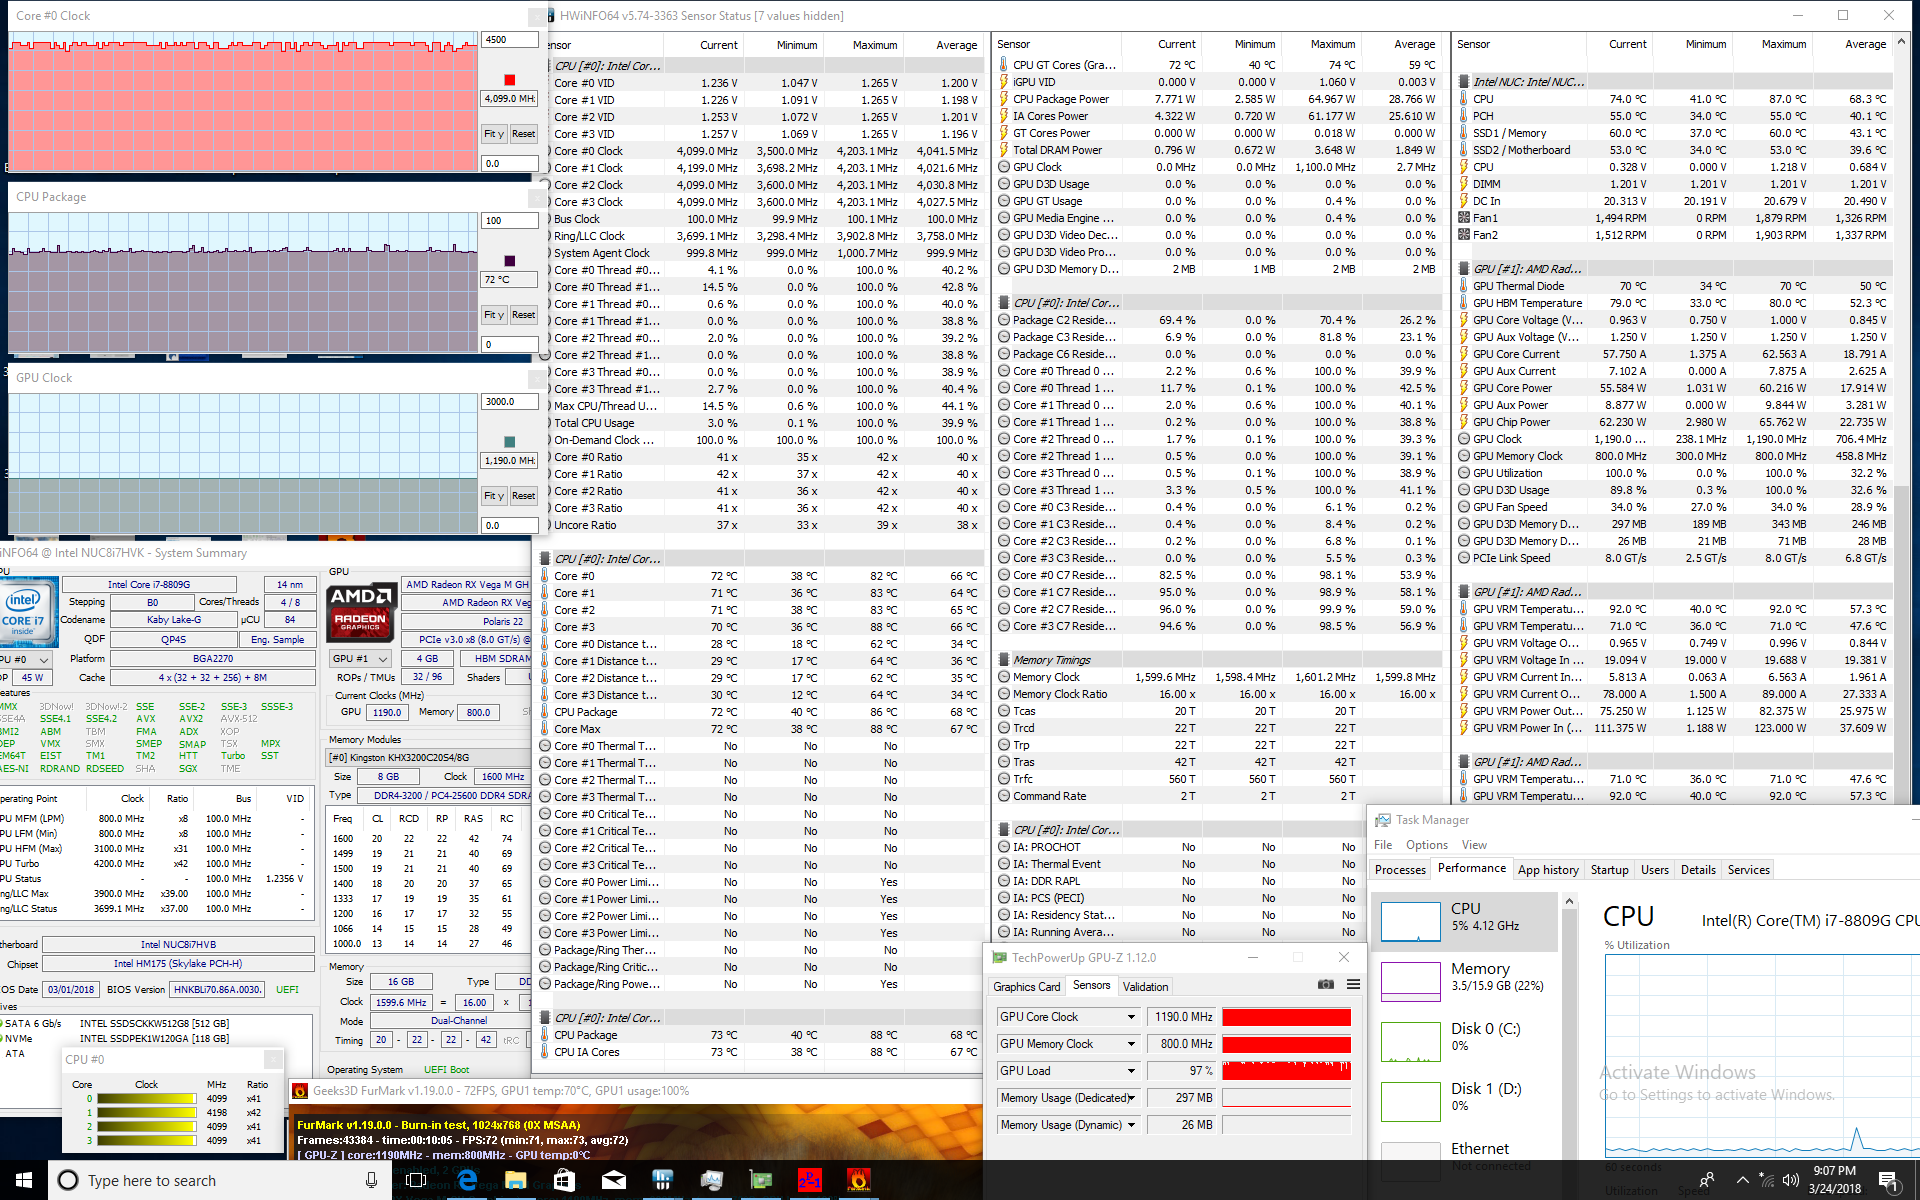The image size is (1920, 1200).
Task: Open the App history tab
Action: point(1547,870)
